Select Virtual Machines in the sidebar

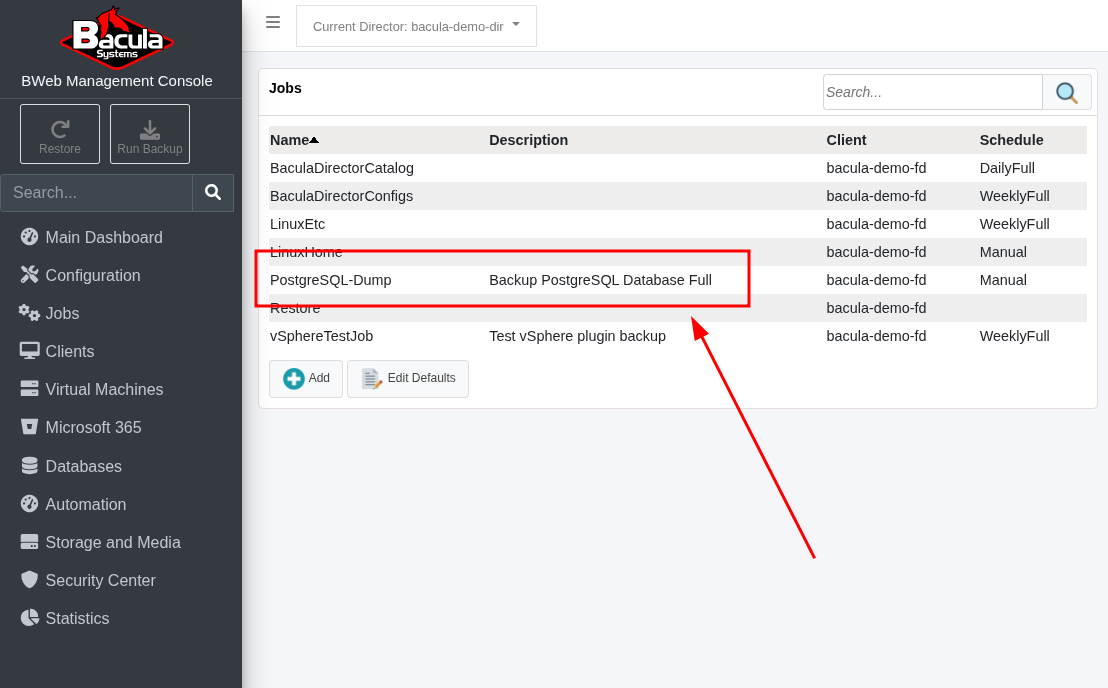pyautogui.click(x=104, y=389)
